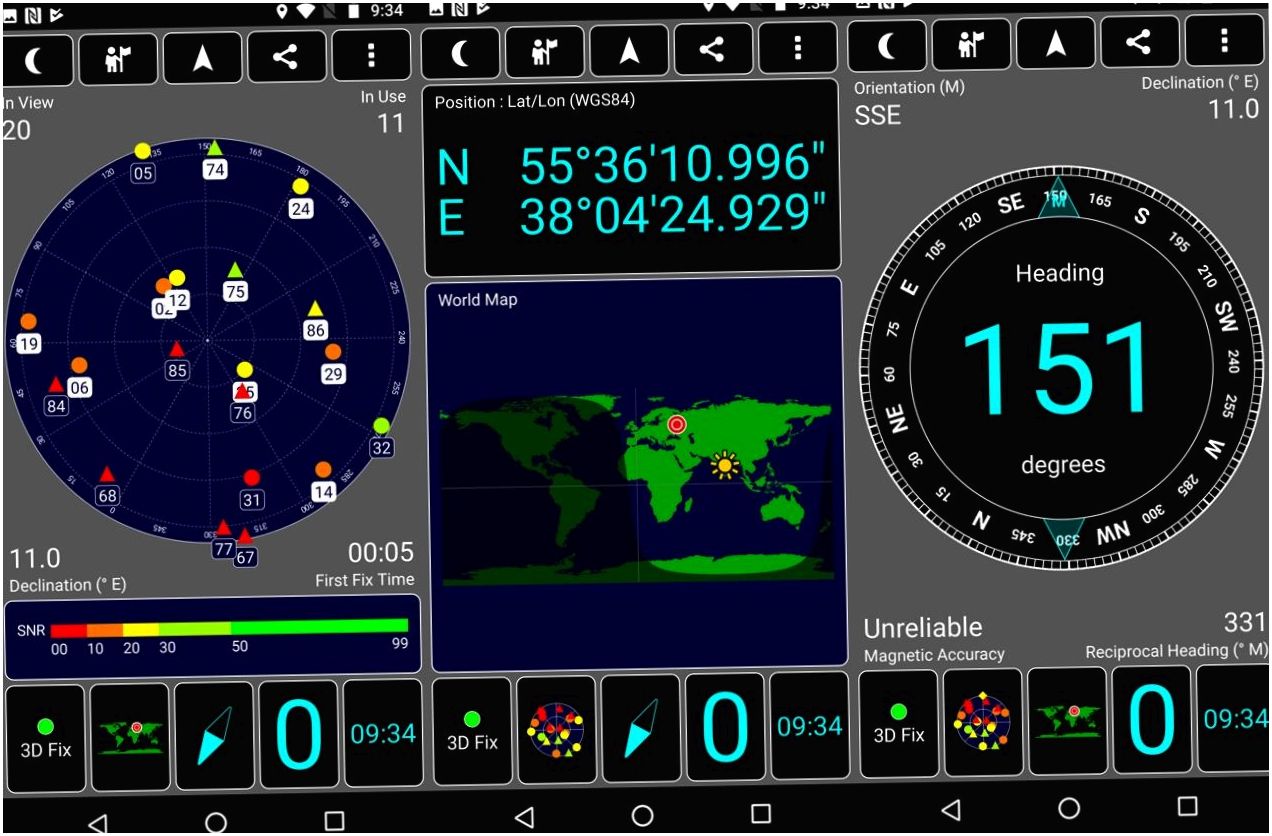Screen dimensions: 1272x836
Task: Tap satellite 74 marker in the sky view
Action: tap(214, 160)
